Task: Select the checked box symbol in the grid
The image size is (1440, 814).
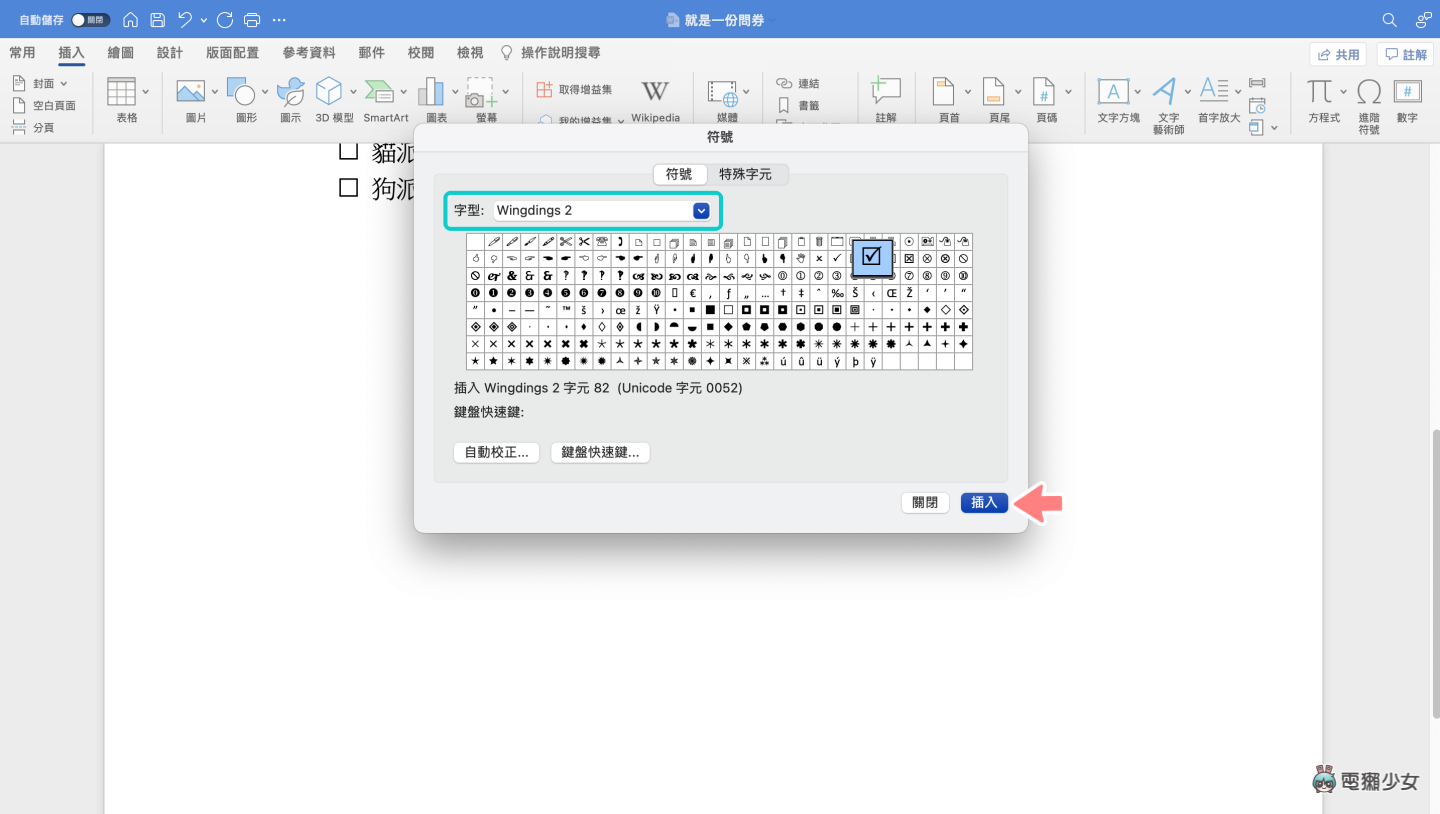Action: 871,257
